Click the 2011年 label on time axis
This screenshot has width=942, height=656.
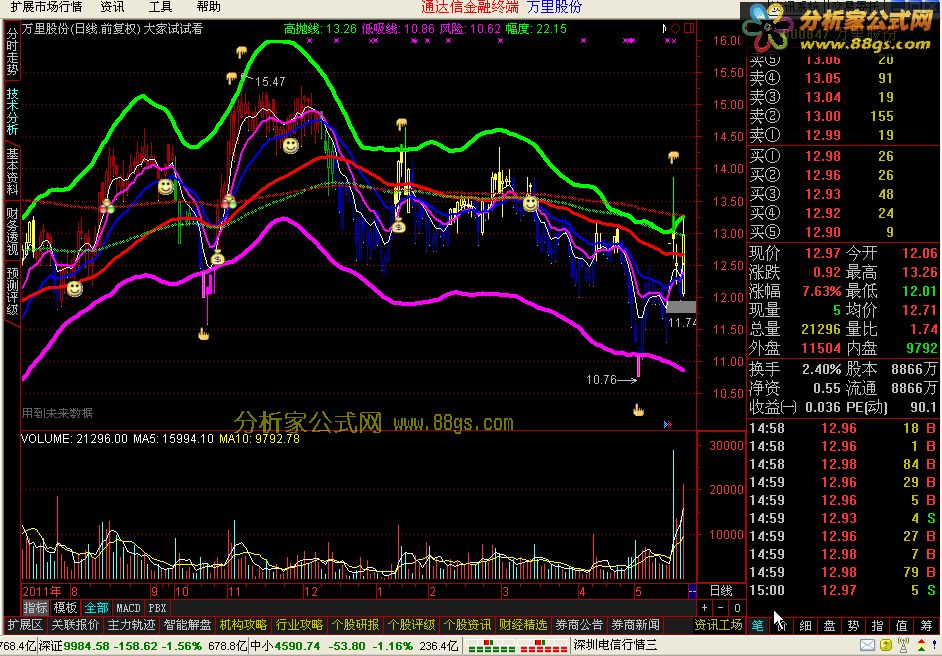point(41,591)
